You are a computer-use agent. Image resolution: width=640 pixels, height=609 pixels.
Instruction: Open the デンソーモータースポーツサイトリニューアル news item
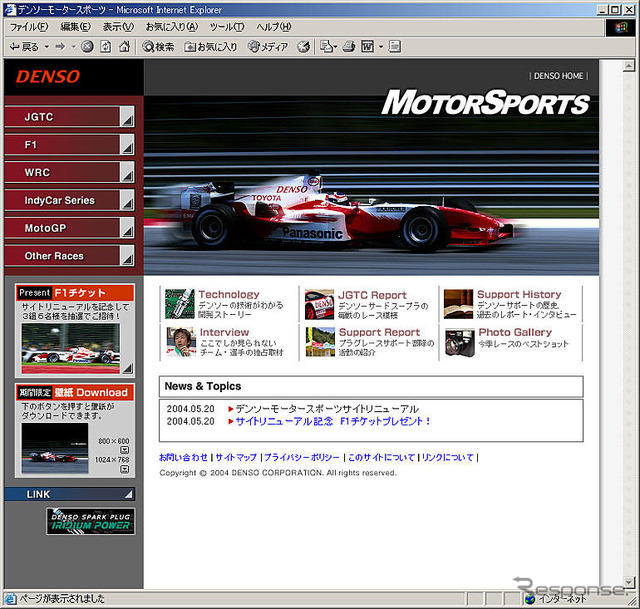click(x=327, y=409)
